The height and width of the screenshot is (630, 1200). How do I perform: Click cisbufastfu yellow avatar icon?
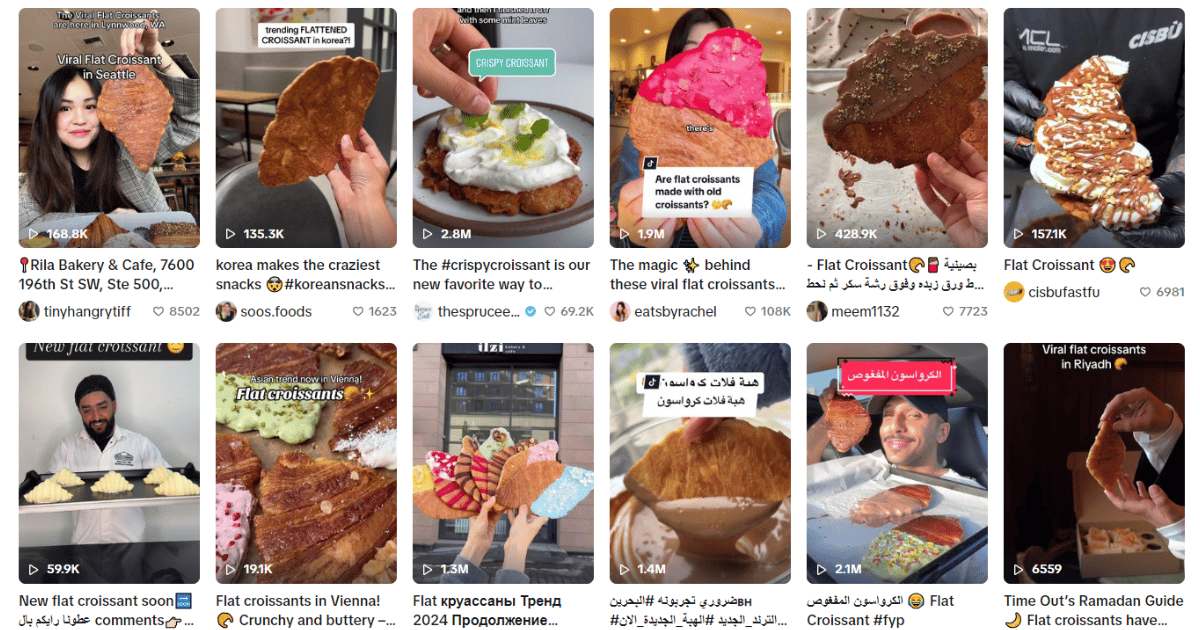1014,292
